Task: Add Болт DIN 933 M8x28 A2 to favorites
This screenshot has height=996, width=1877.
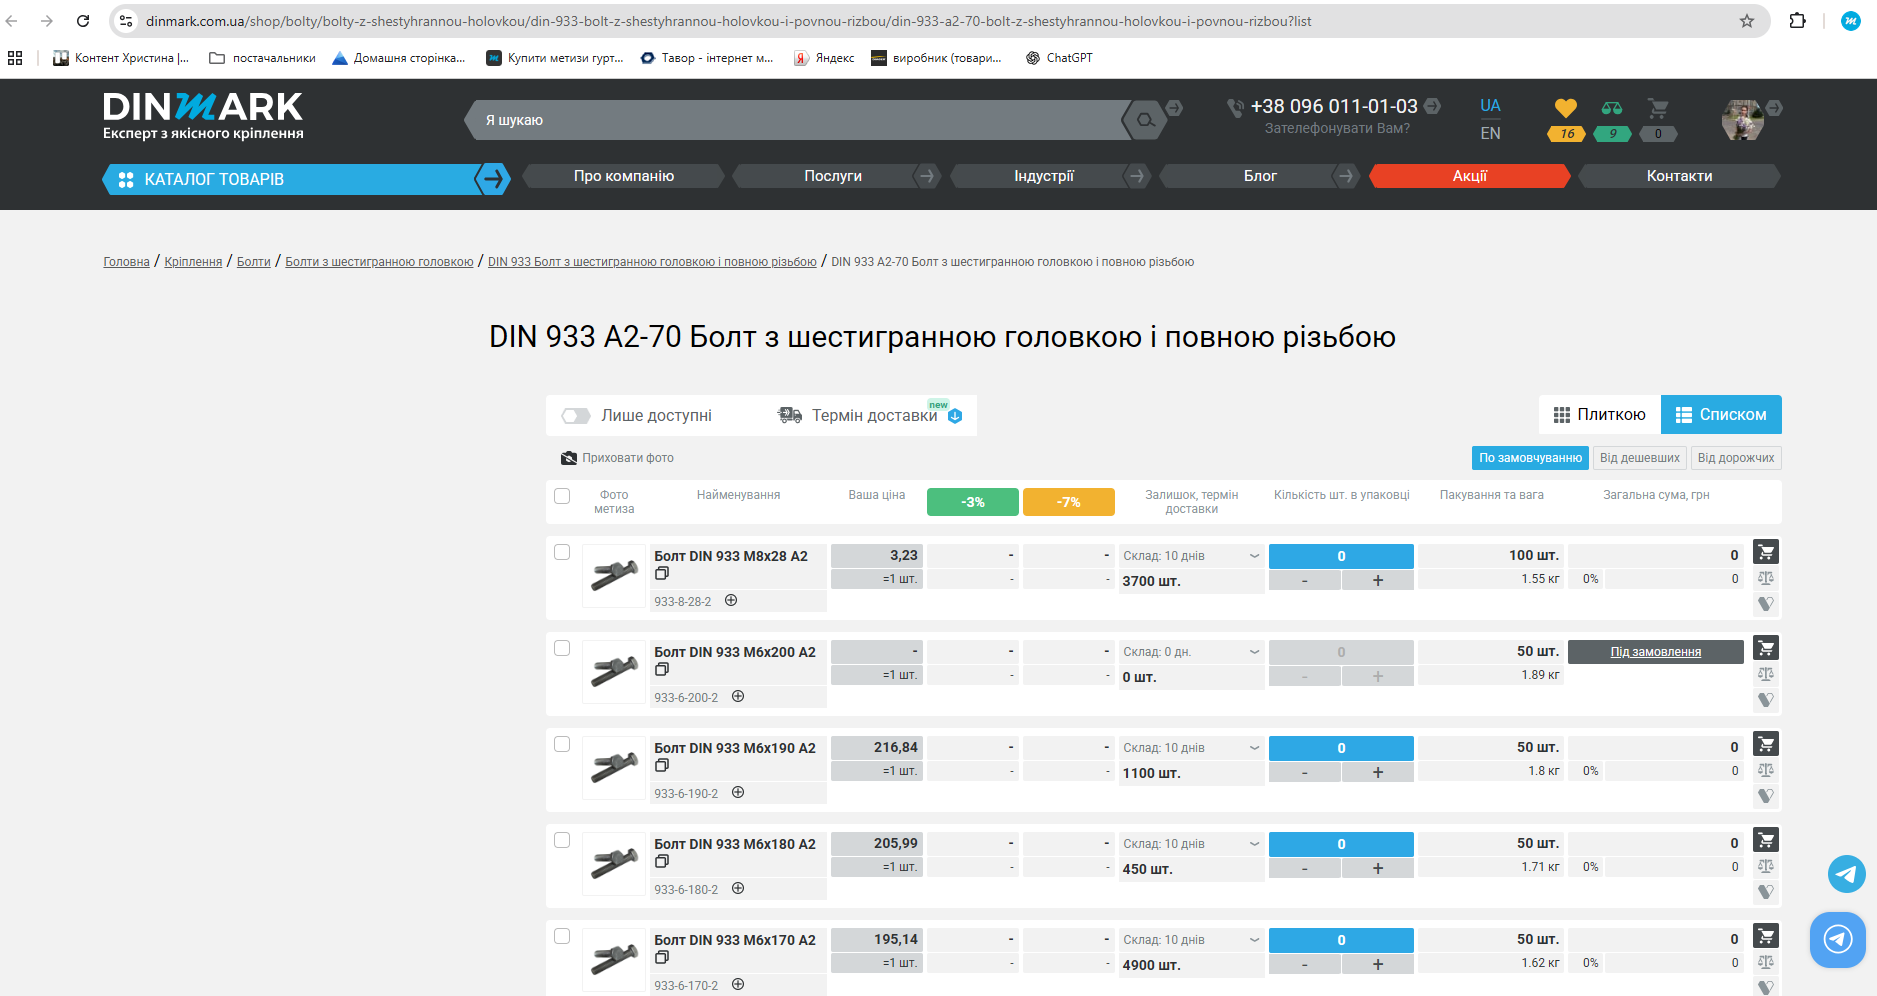Action: pos(1766,604)
